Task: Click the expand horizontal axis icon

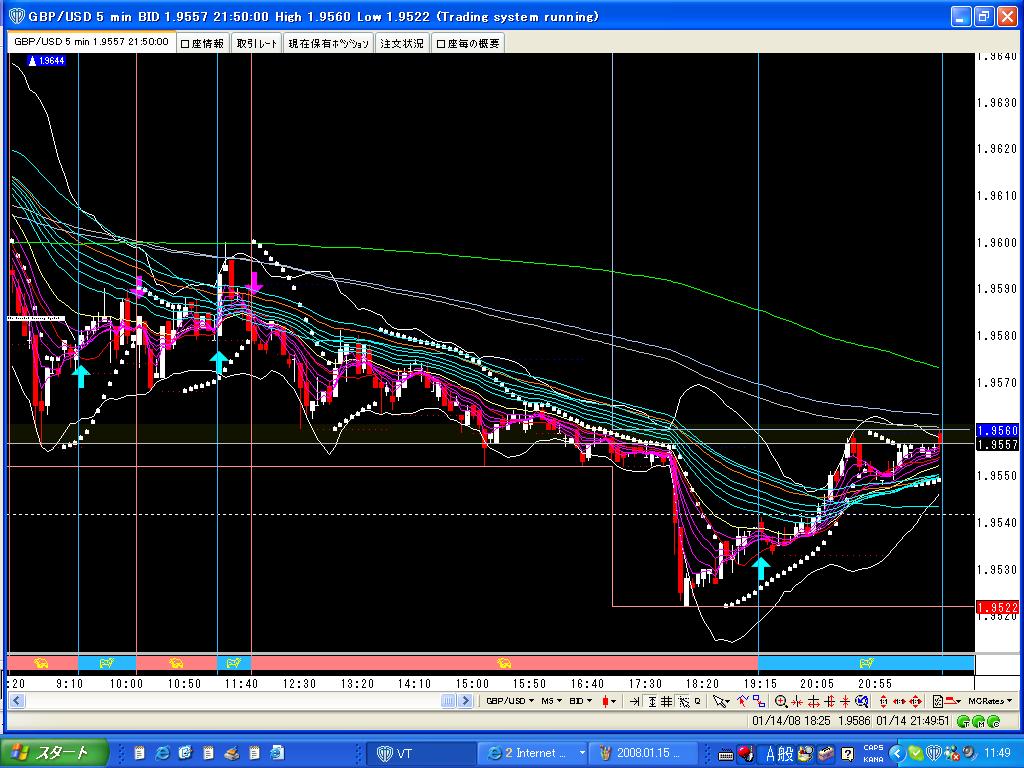Action: [813, 701]
